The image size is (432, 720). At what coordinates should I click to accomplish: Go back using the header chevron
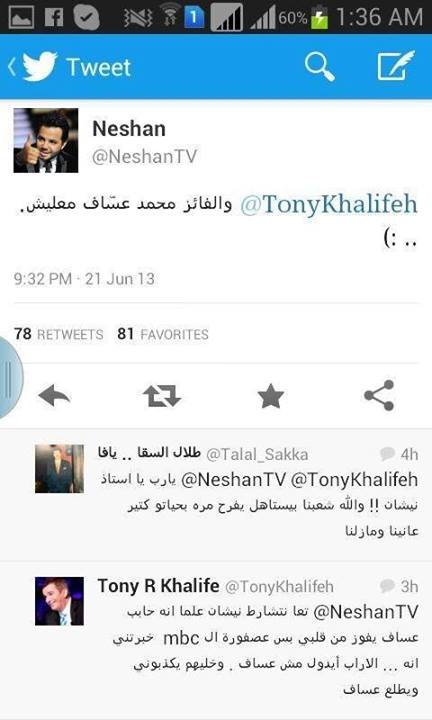[x=12, y=67]
